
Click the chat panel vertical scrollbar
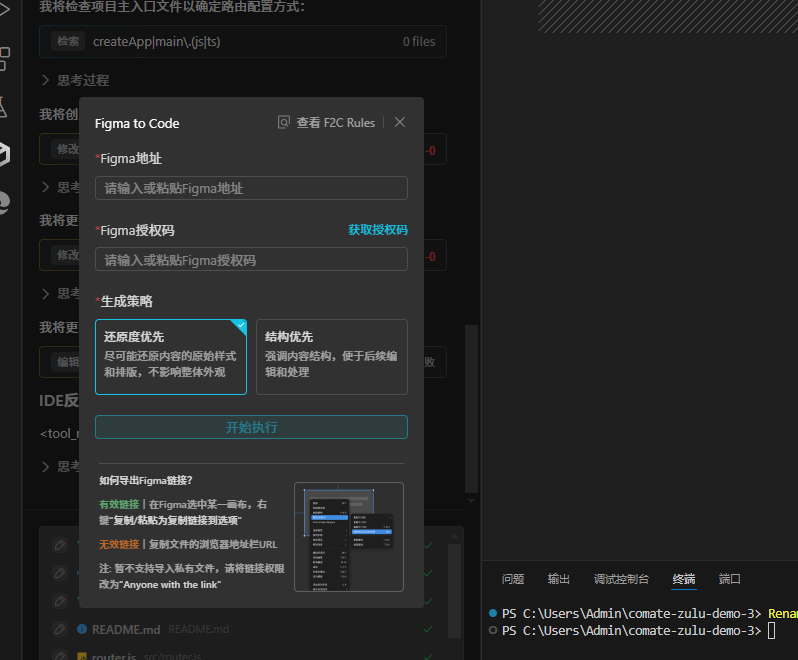471,409
